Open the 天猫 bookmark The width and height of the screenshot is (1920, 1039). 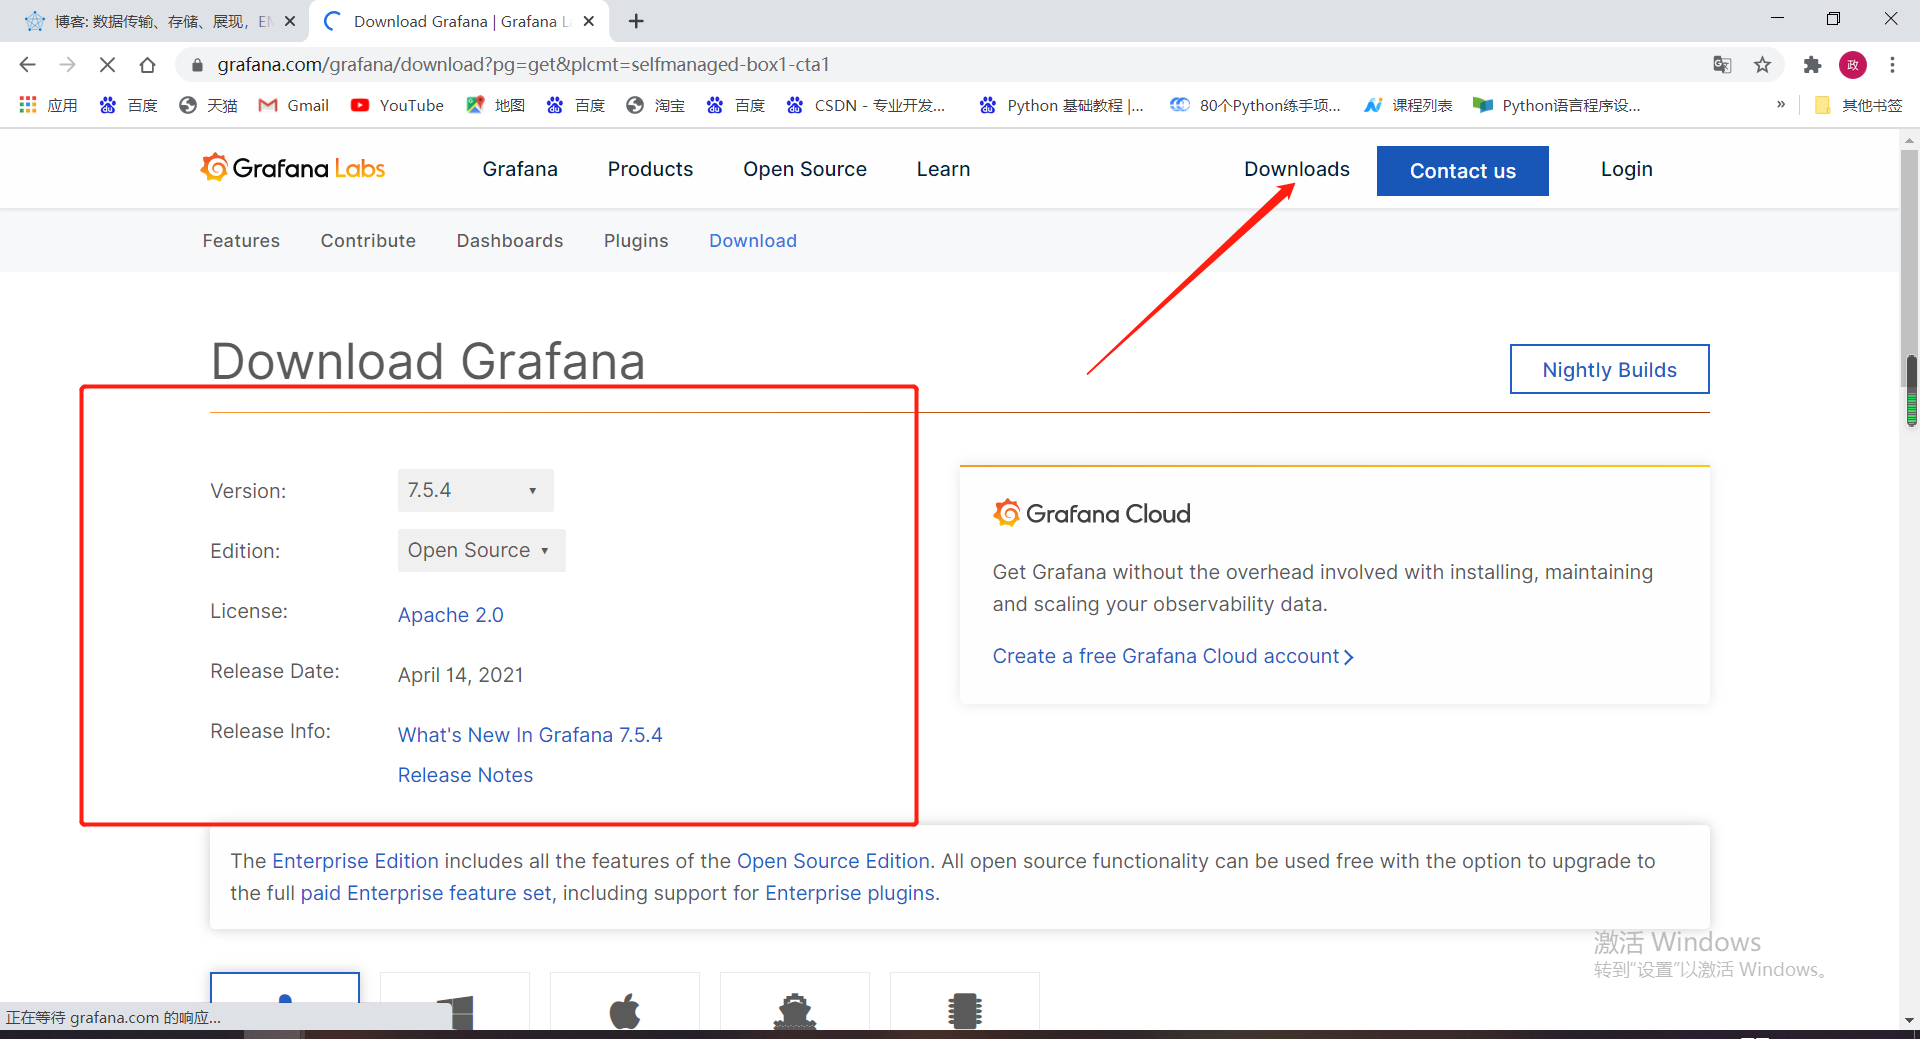click(x=208, y=105)
